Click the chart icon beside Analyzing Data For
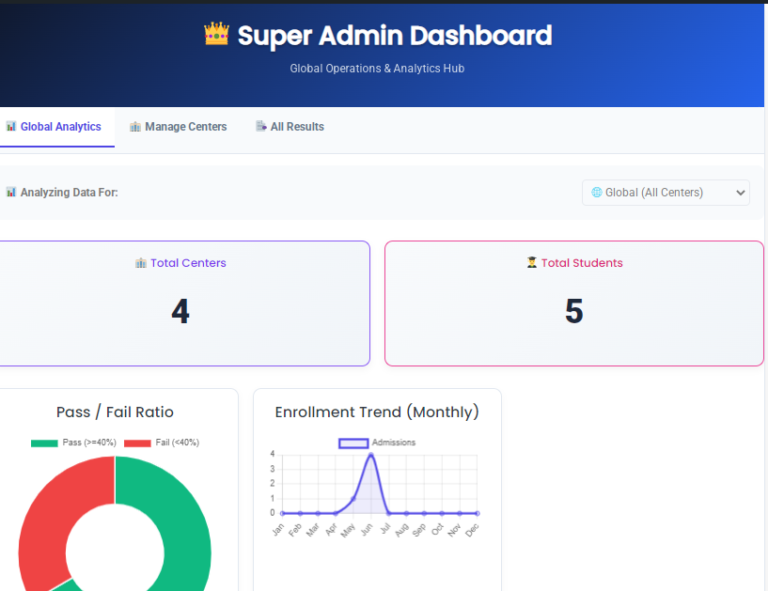Viewport: 768px width, 591px height. [x=11, y=192]
